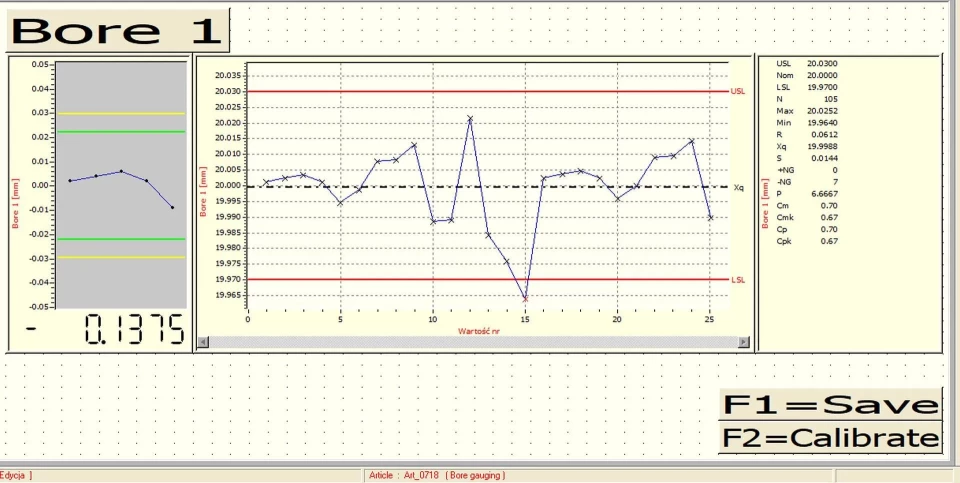This screenshot has width=960, height=483.
Task: Click the USL label right of chart
Action: click(x=738, y=92)
